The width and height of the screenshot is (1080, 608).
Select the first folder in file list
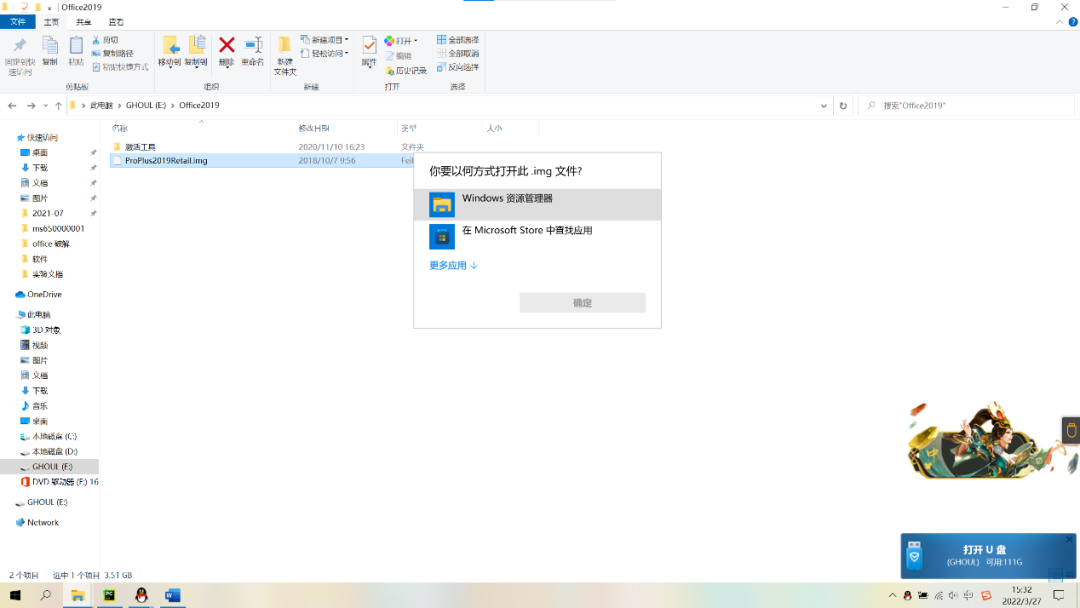point(140,147)
